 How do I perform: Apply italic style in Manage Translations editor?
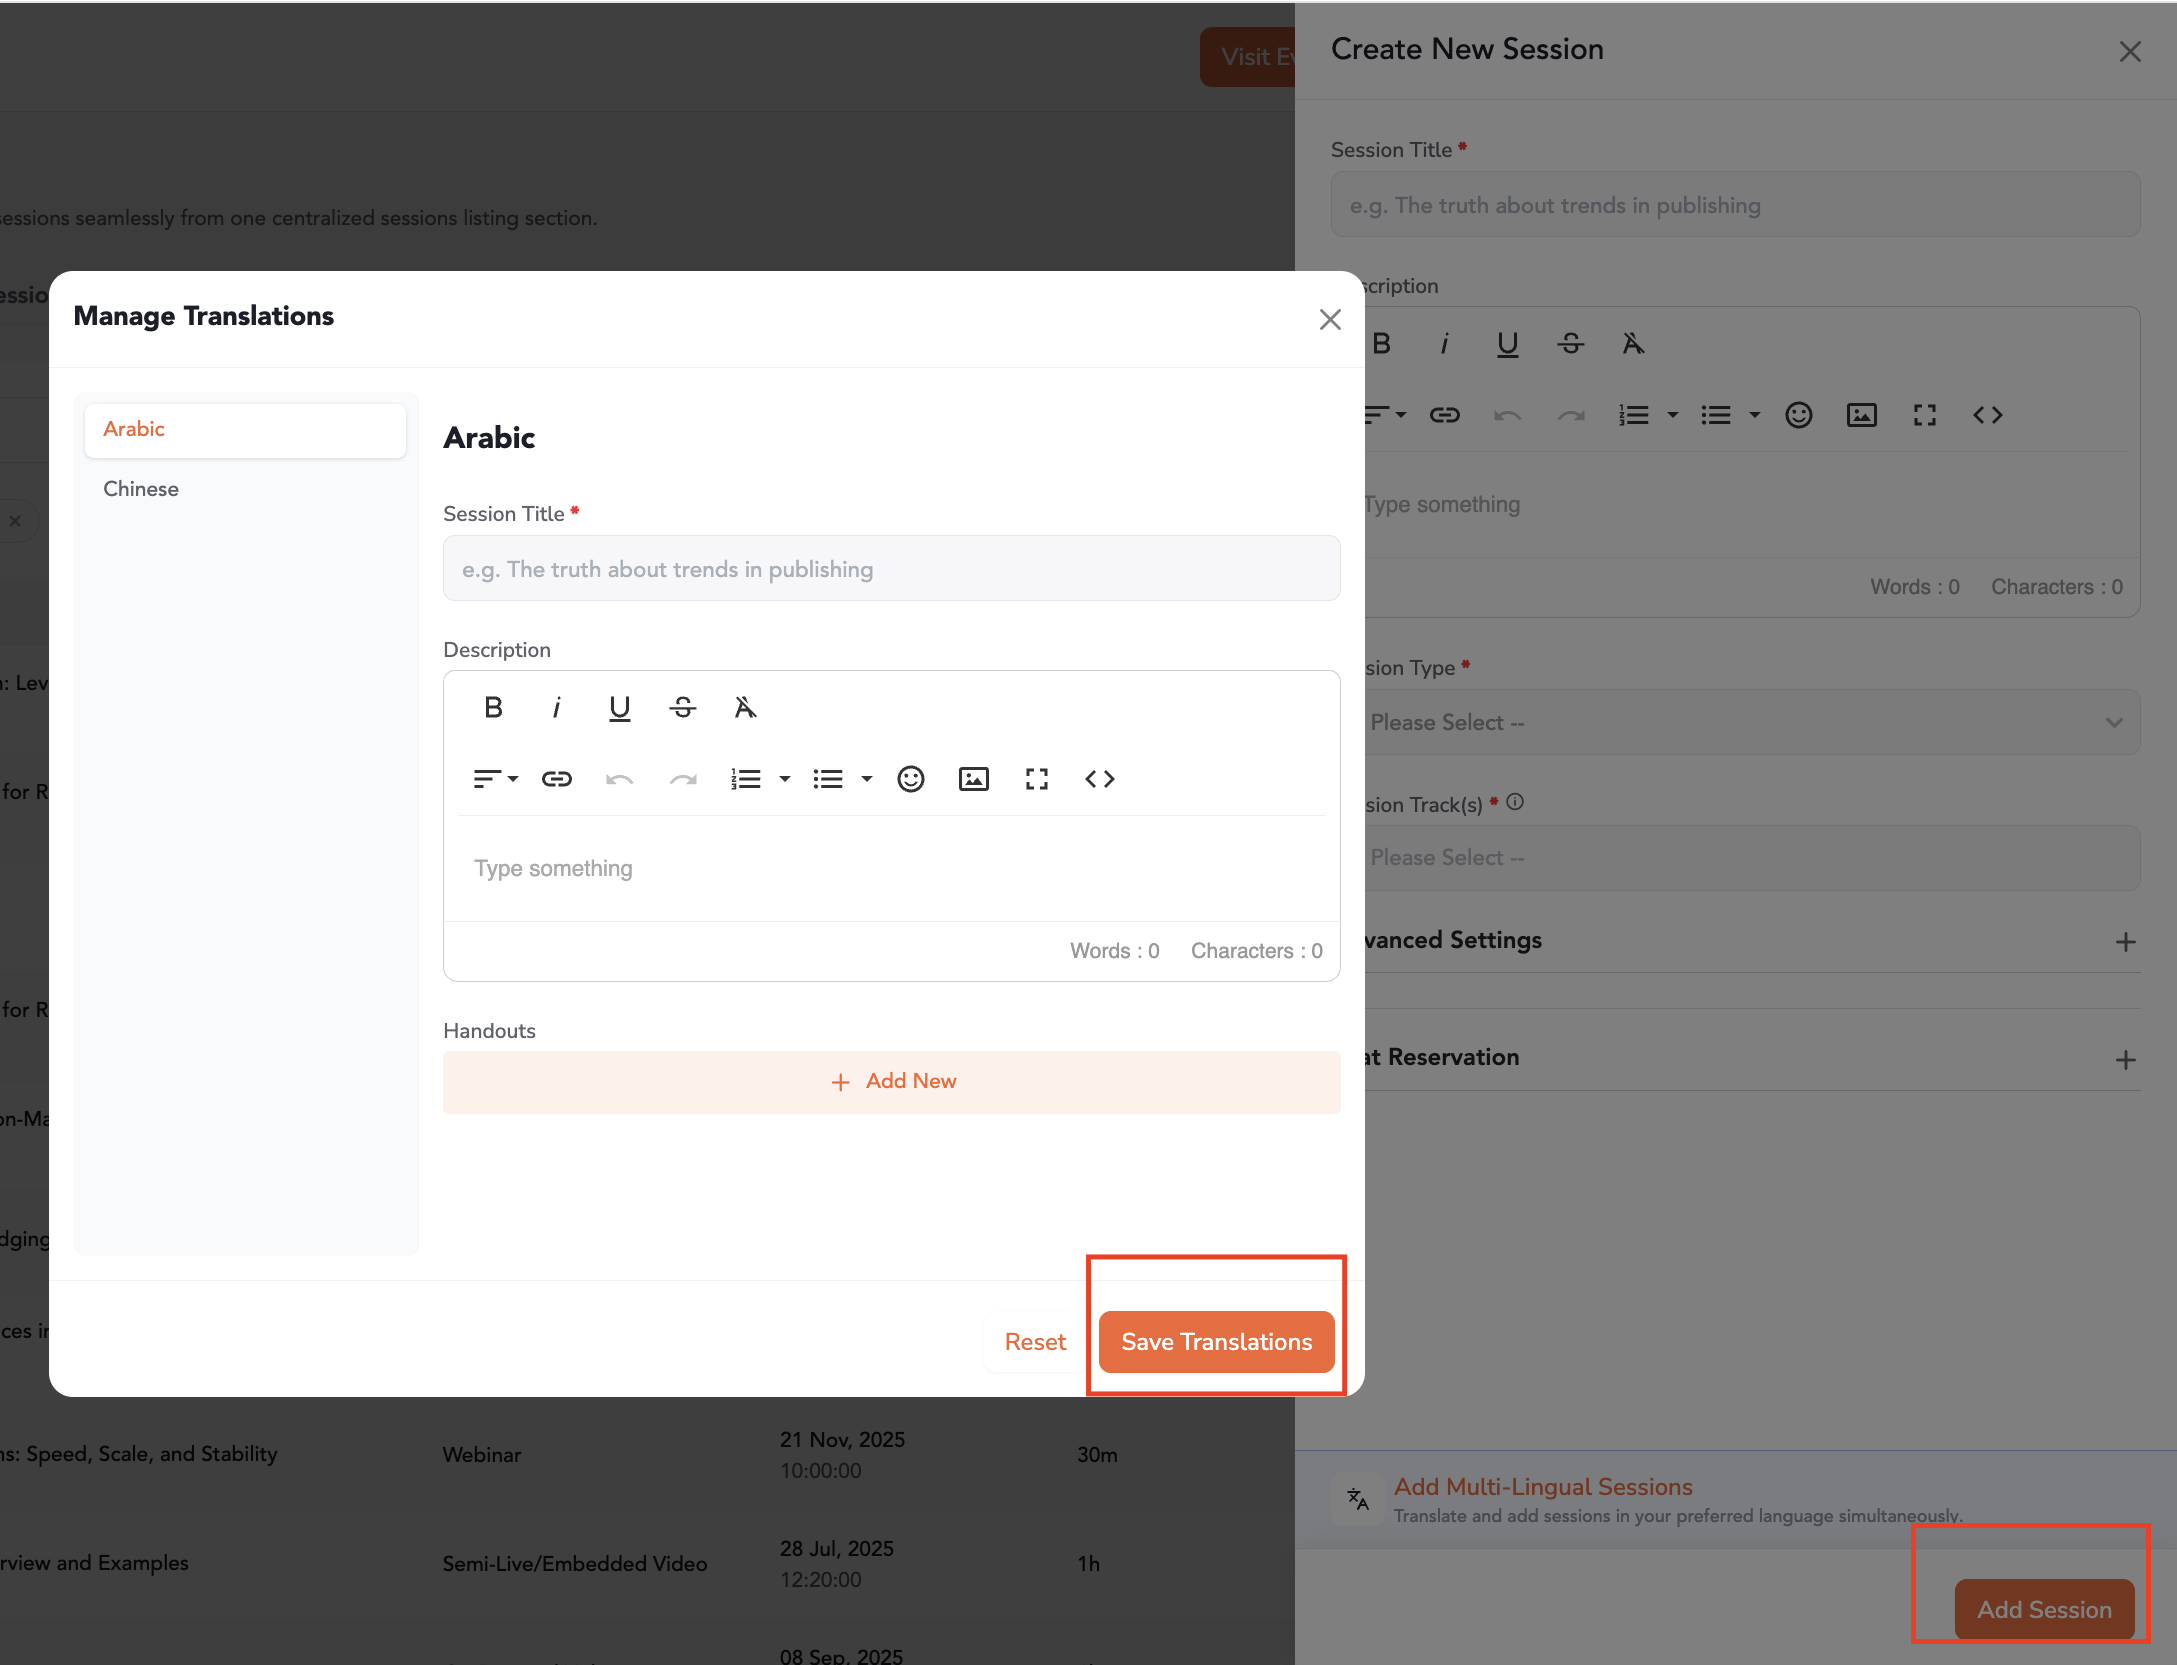click(x=556, y=708)
